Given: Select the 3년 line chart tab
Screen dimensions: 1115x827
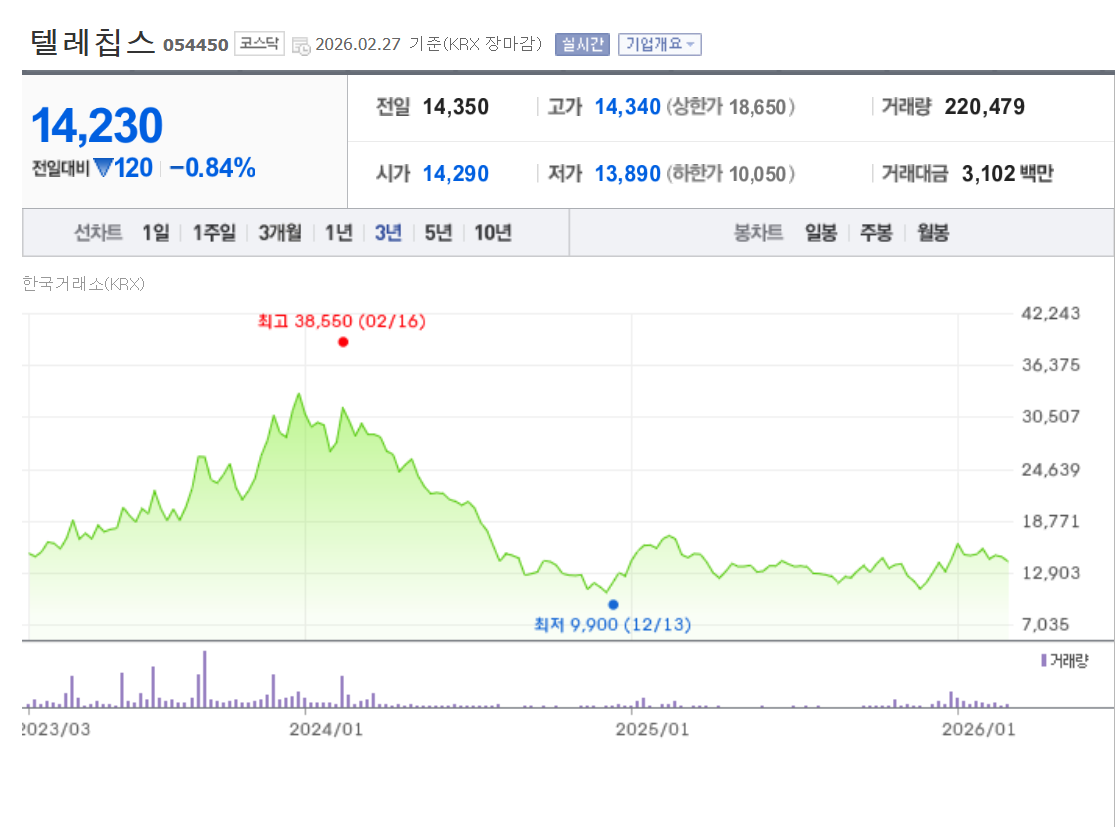Looking at the screenshot, I should click(x=388, y=233).
